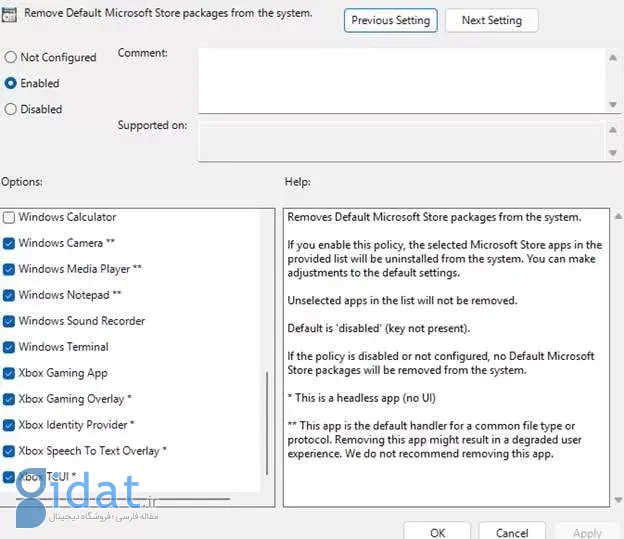Click the 'This is a headless app' note
This screenshot has height=539, width=624.
click(x=361, y=398)
